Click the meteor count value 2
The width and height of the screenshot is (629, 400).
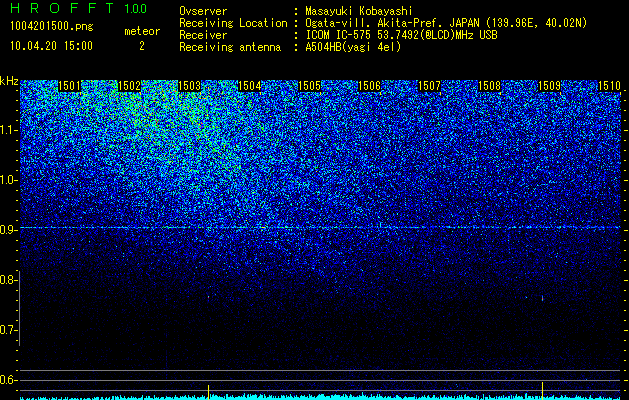[x=142, y=46]
